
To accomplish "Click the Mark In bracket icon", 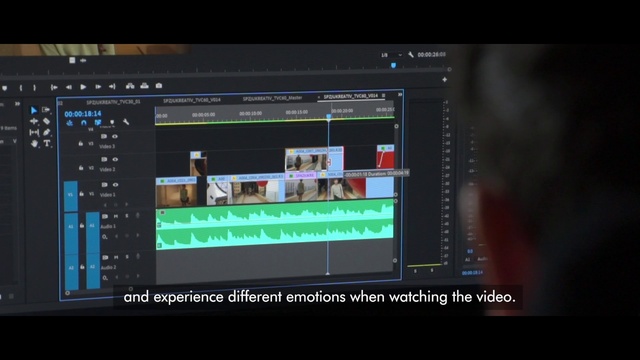I will (21, 88).
